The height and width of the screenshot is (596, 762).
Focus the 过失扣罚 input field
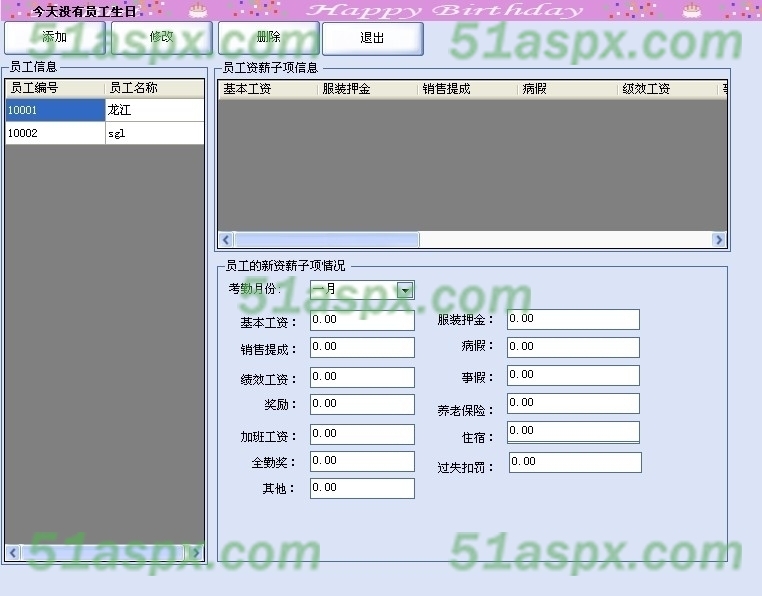pyautogui.click(x=575, y=462)
